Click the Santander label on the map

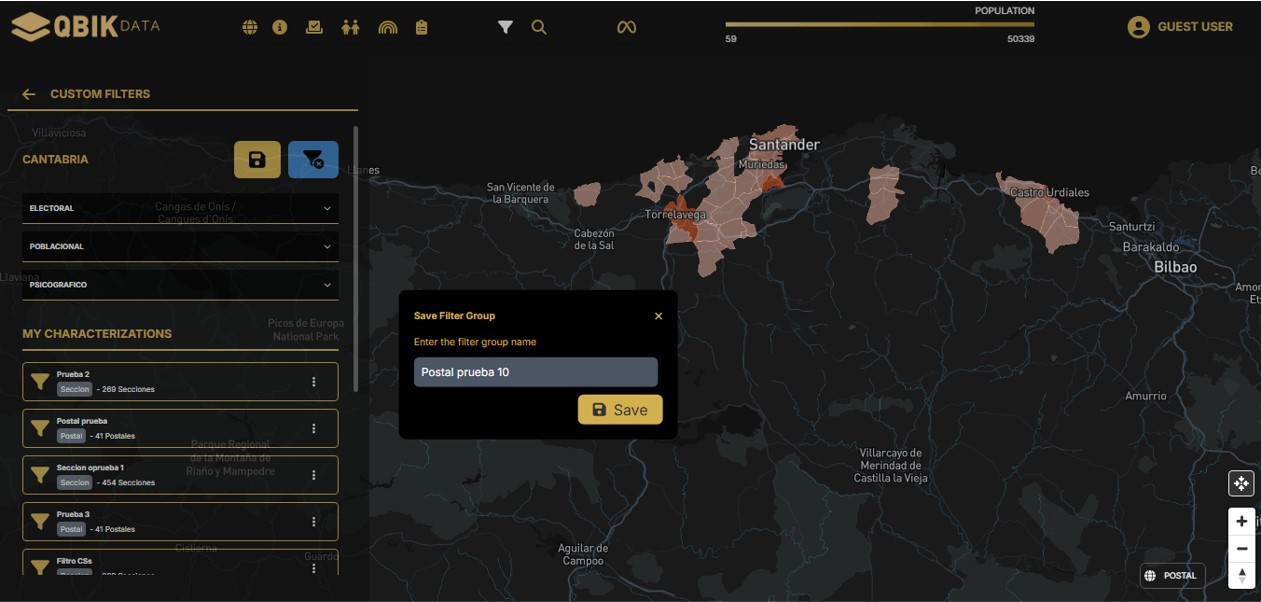coord(784,144)
